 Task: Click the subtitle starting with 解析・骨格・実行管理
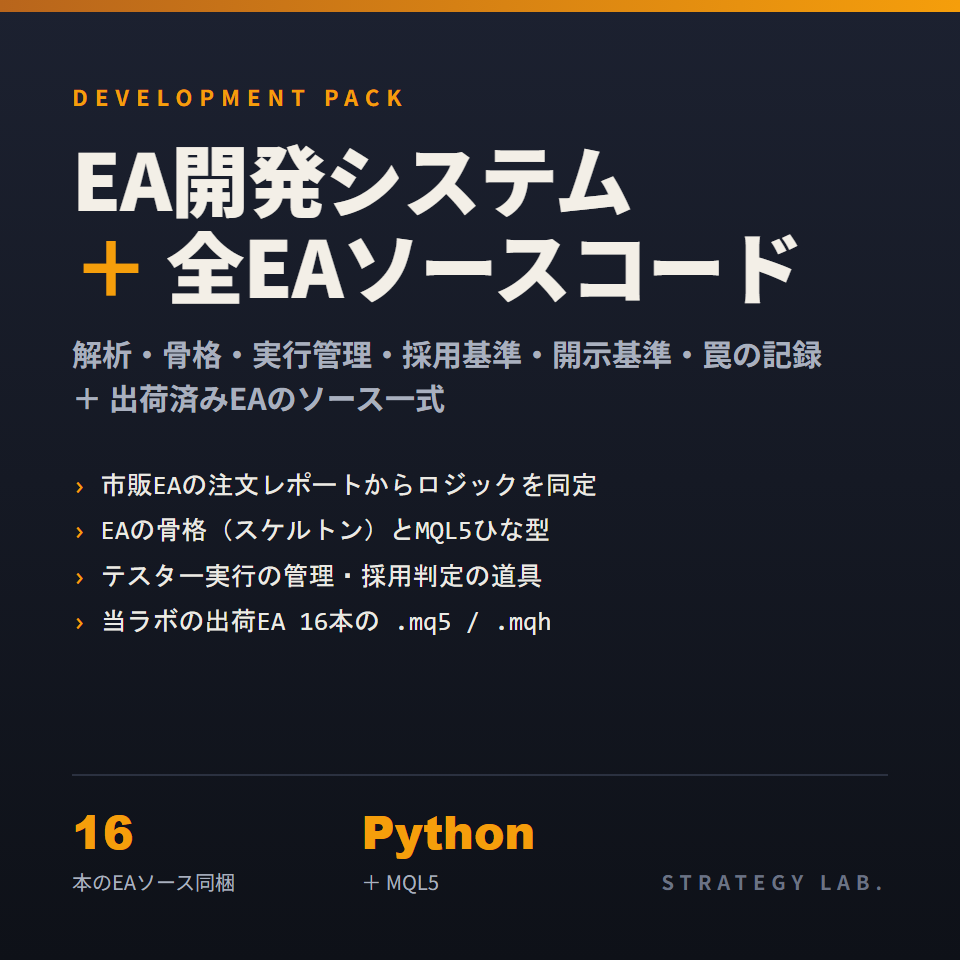point(447,355)
